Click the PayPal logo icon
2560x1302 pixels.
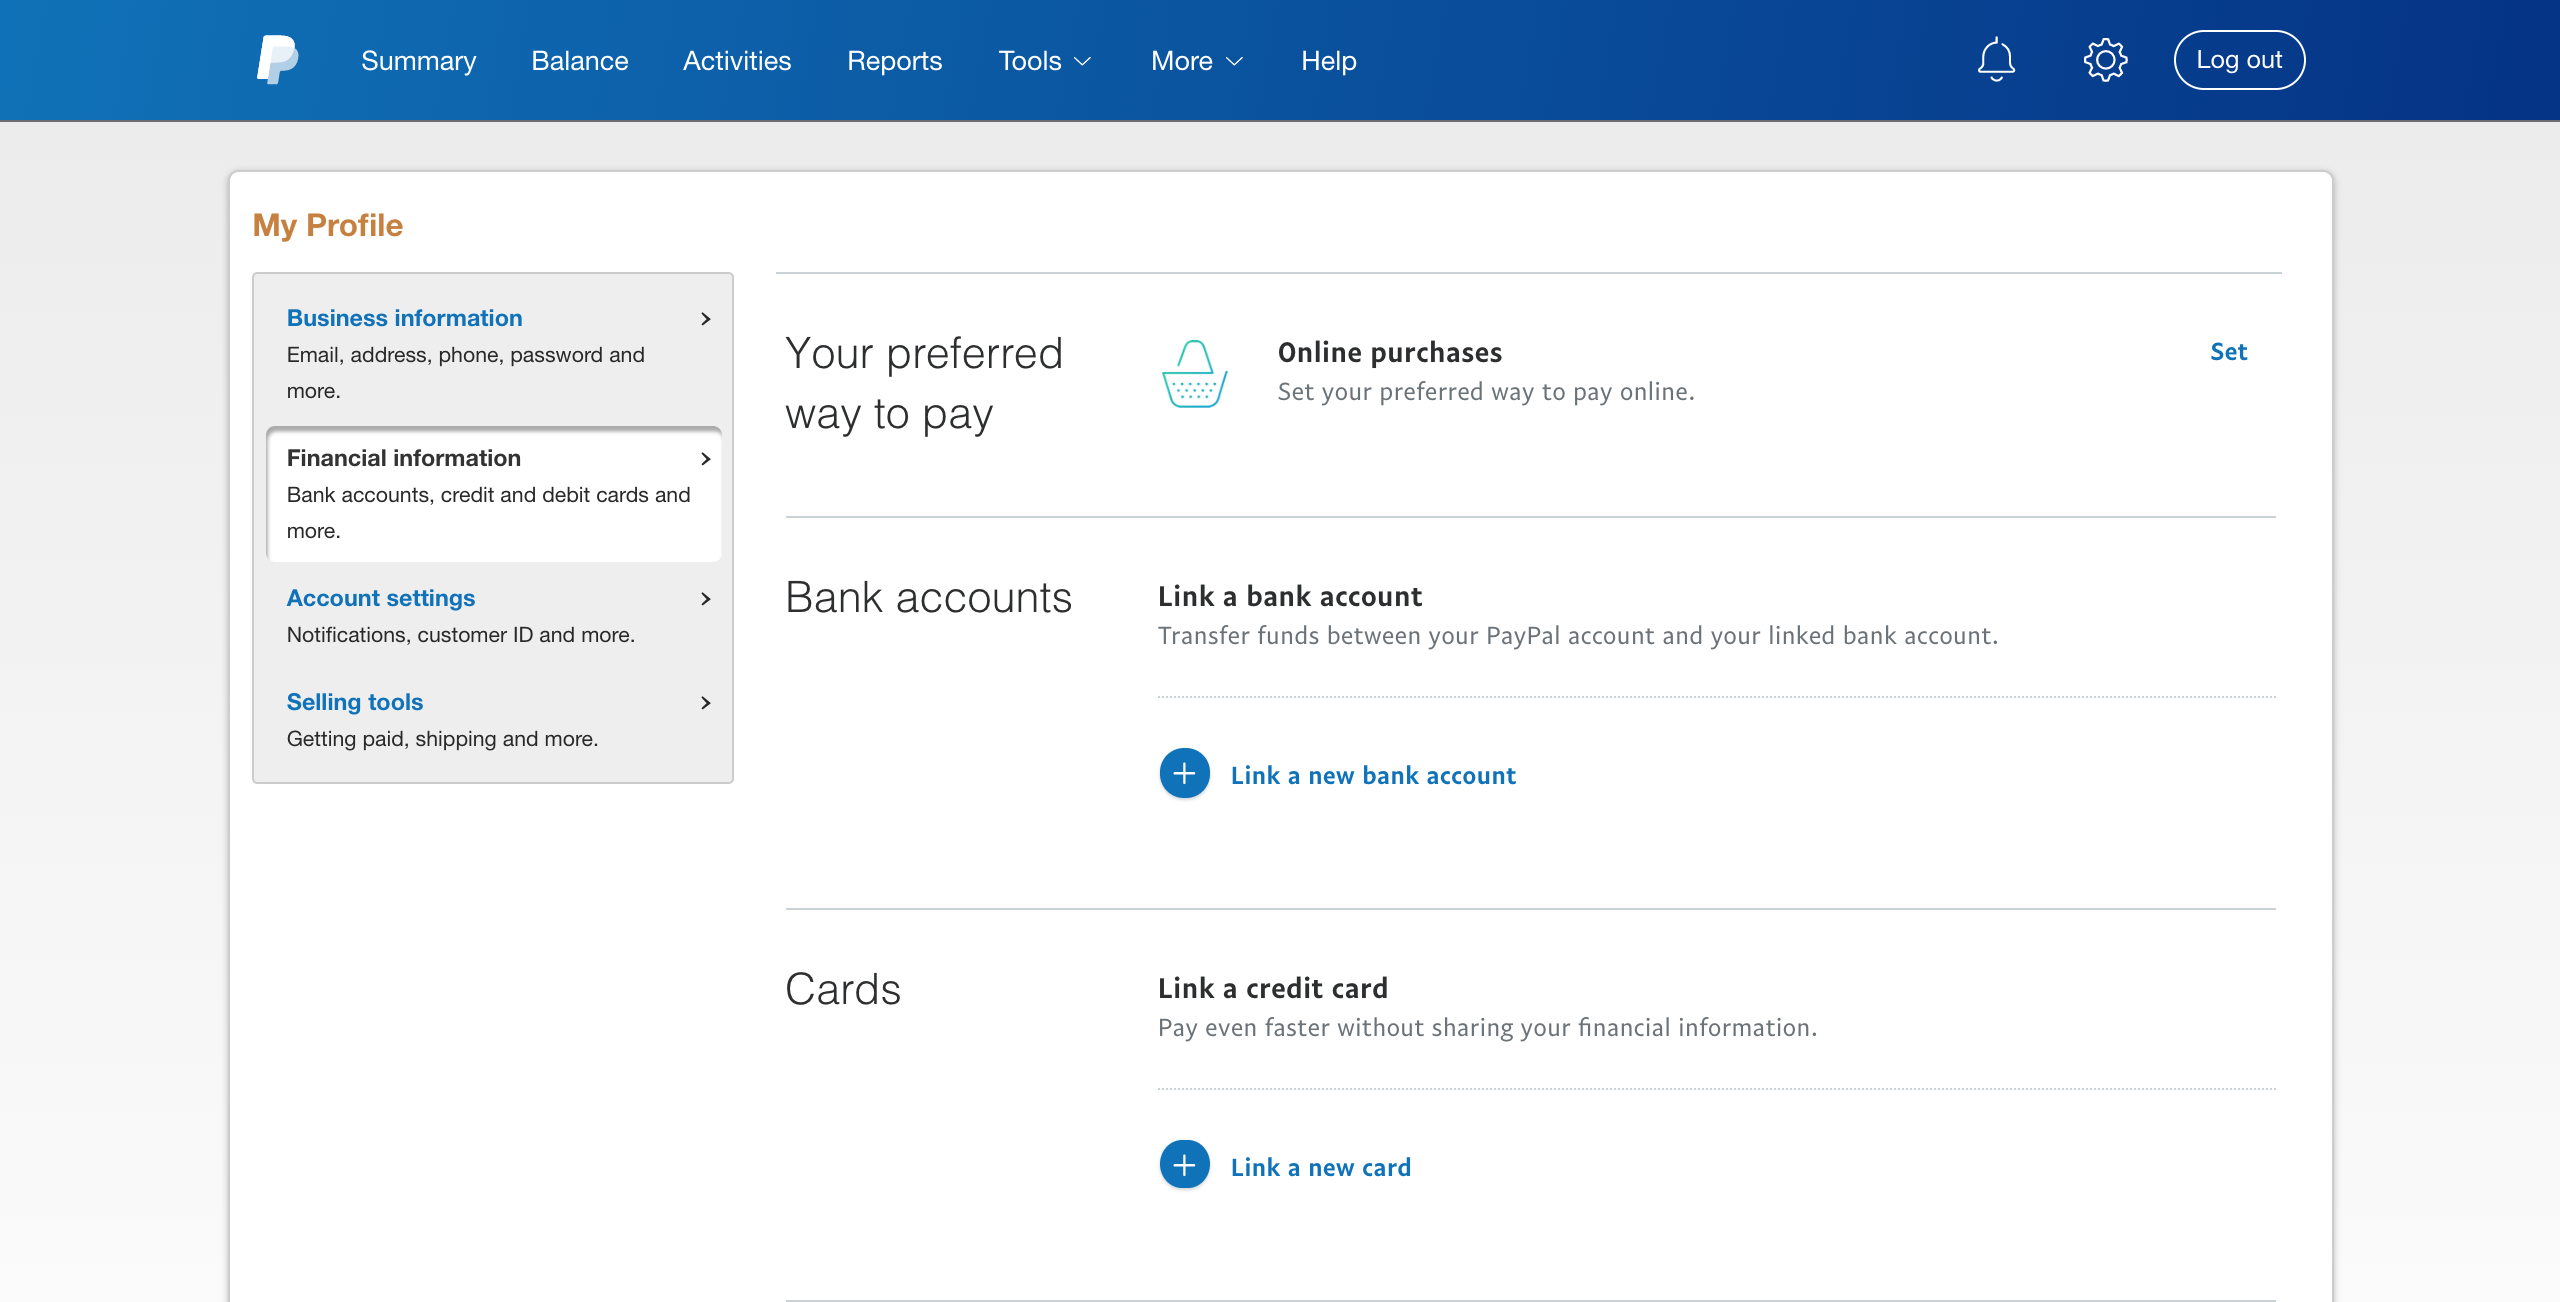(277, 60)
